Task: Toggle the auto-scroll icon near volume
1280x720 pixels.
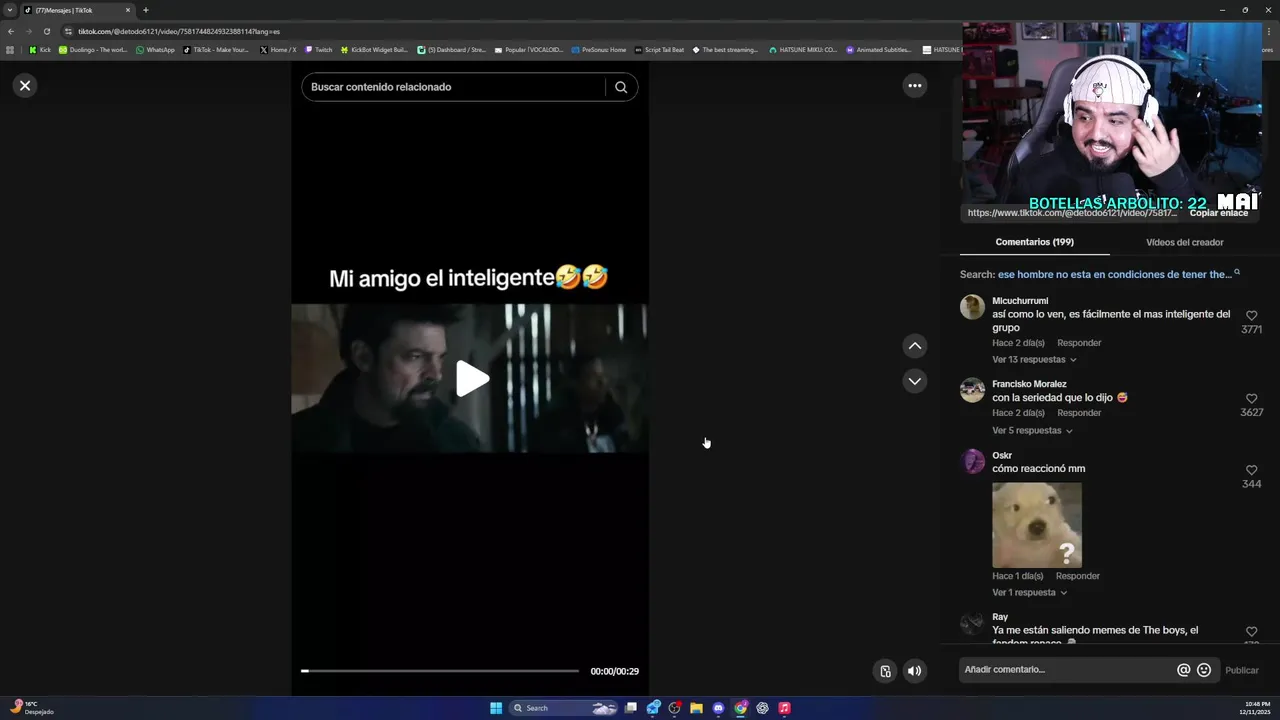Action: tap(885, 671)
